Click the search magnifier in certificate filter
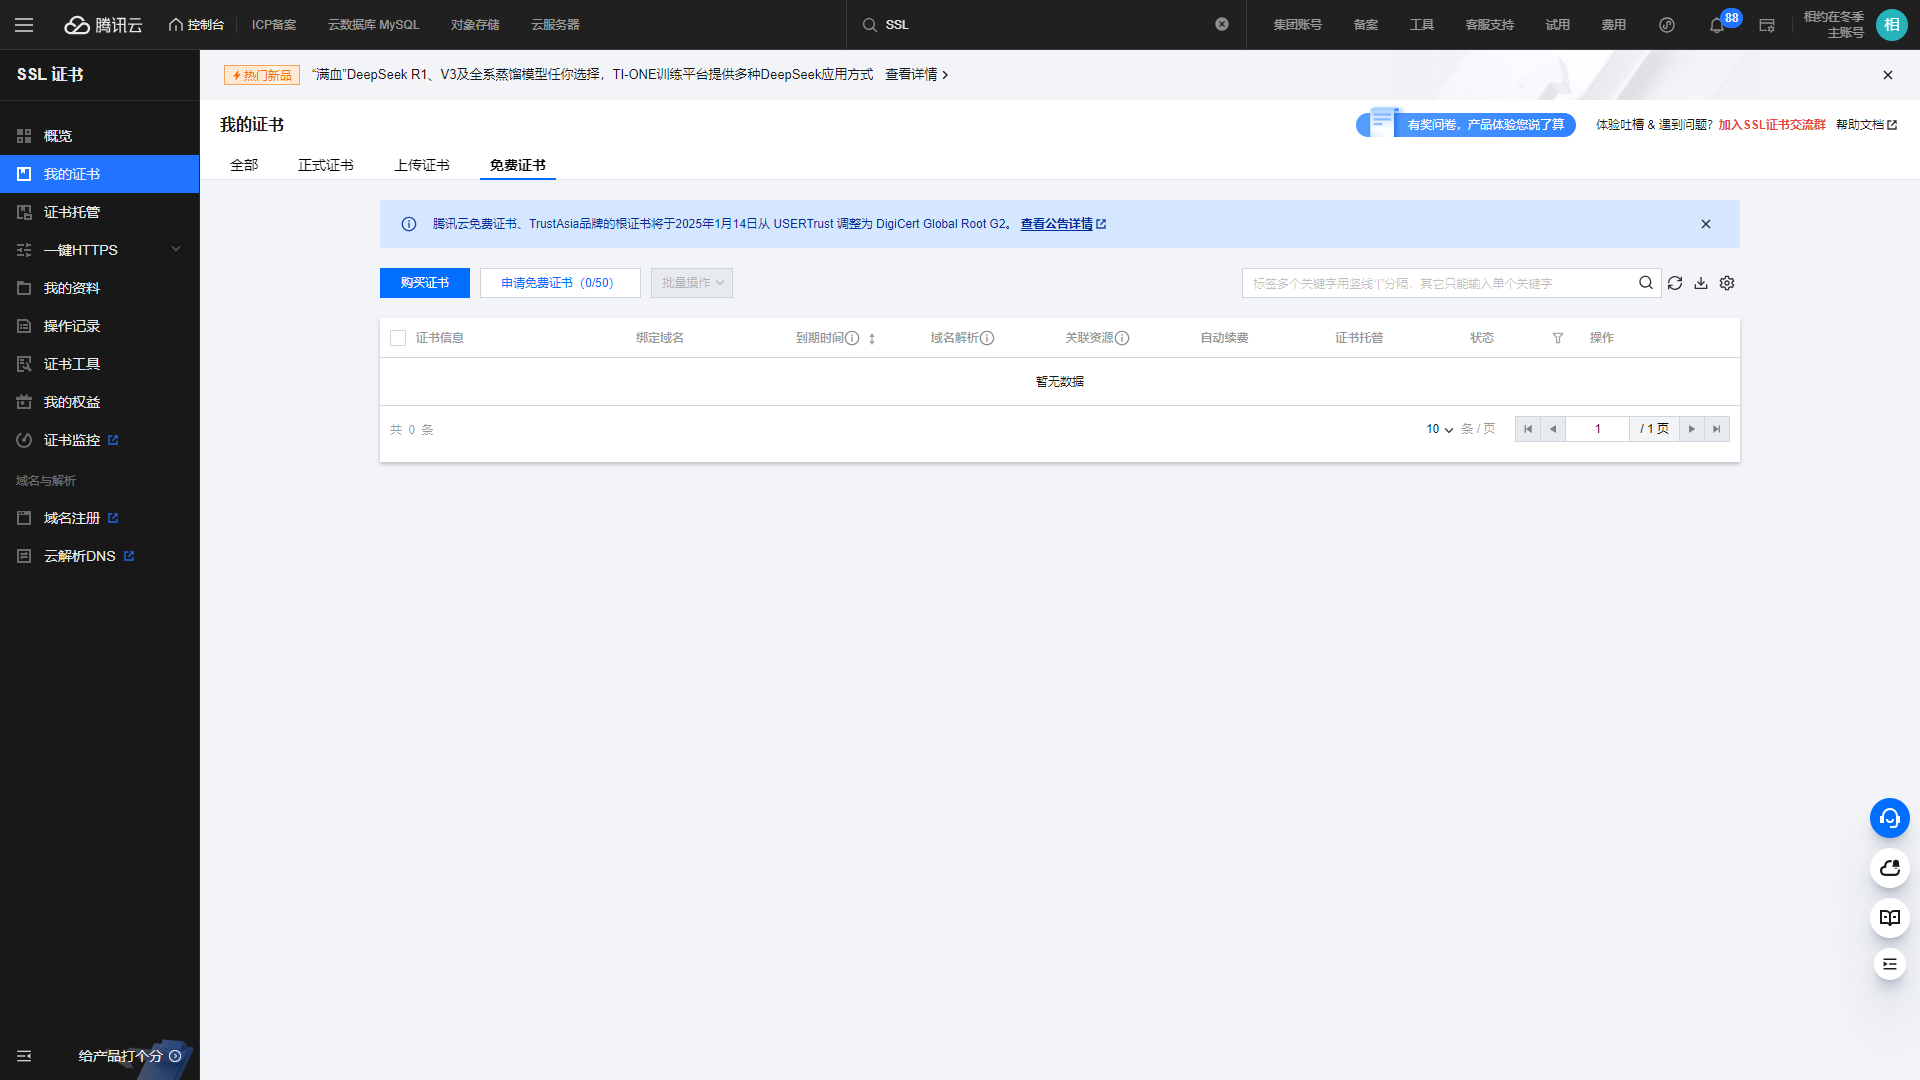The height and width of the screenshot is (1080, 1920). pyautogui.click(x=1645, y=283)
